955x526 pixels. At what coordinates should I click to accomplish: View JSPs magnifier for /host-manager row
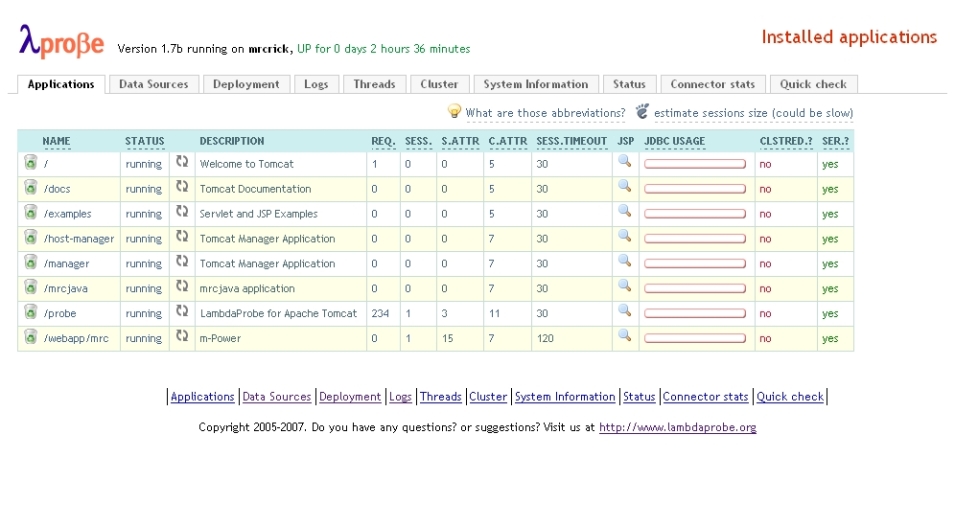click(624, 236)
